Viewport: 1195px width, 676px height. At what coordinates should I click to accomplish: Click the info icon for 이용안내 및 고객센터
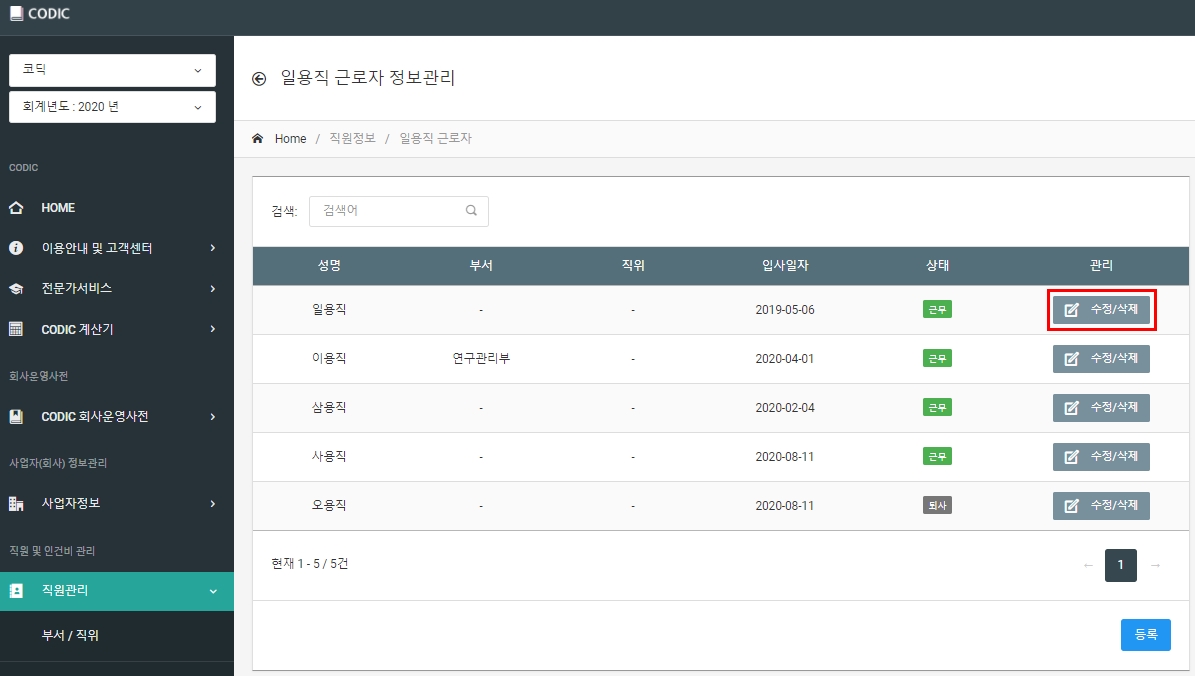coord(16,248)
